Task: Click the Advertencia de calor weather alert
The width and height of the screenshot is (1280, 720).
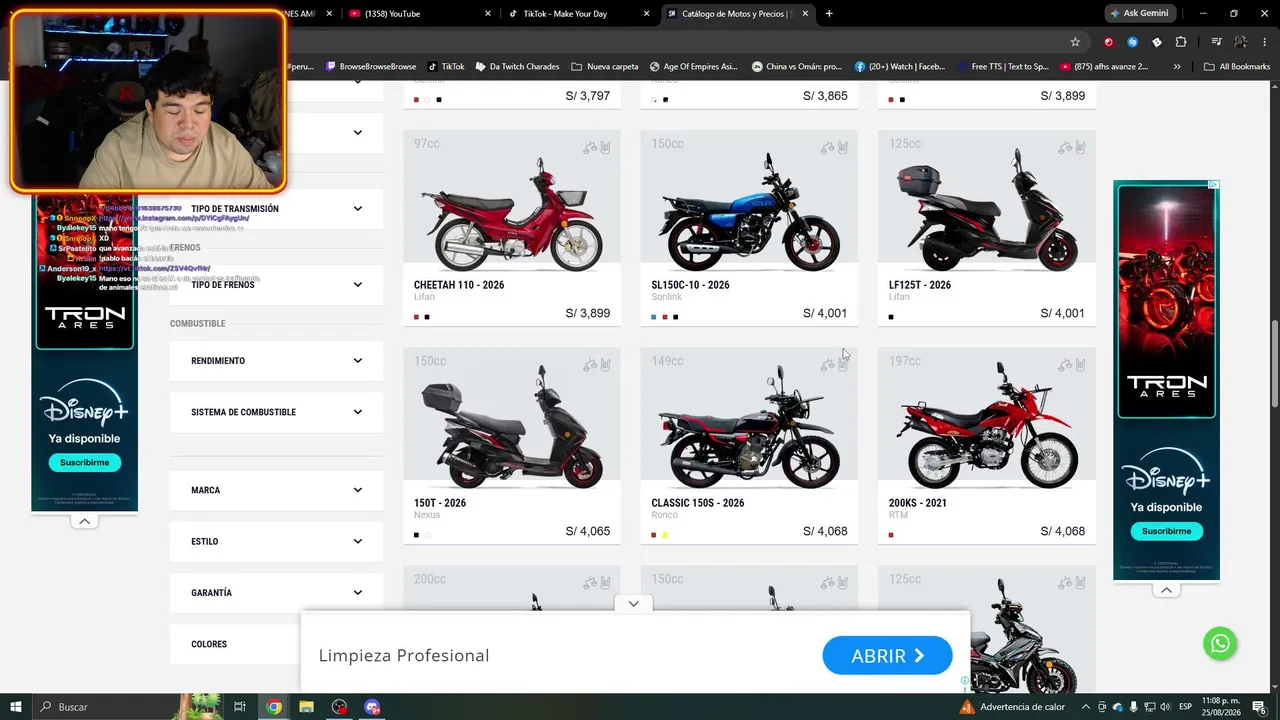Action: (x=1012, y=707)
